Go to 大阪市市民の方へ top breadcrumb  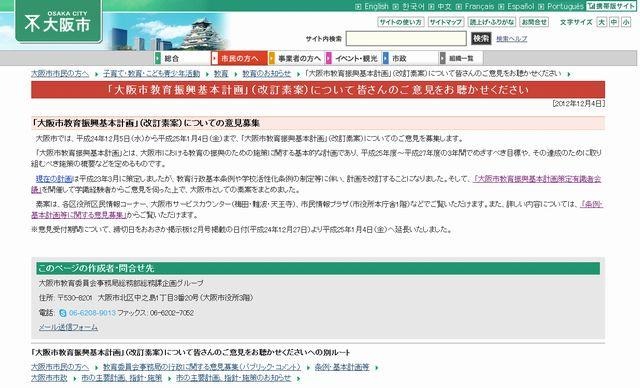click(x=60, y=73)
